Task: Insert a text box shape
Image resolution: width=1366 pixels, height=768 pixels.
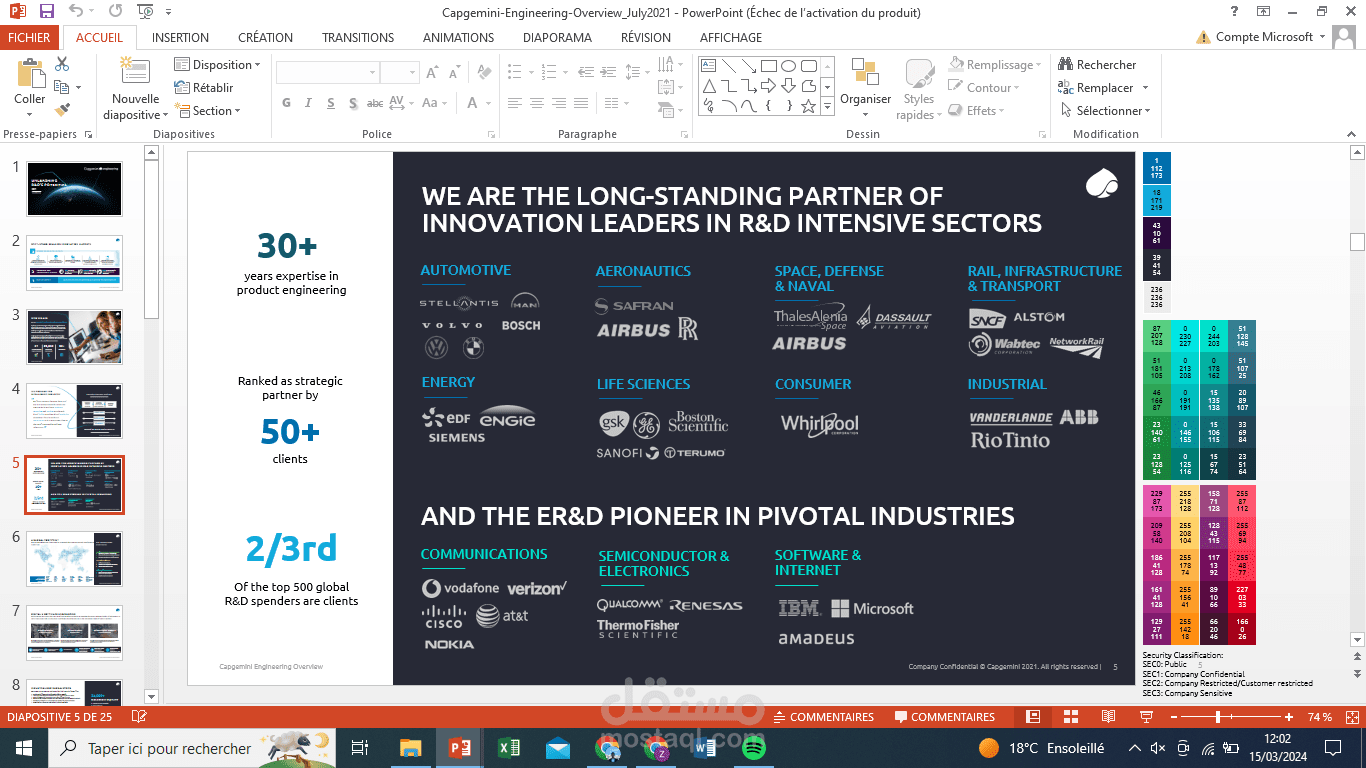Action: (x=708, y=65)
